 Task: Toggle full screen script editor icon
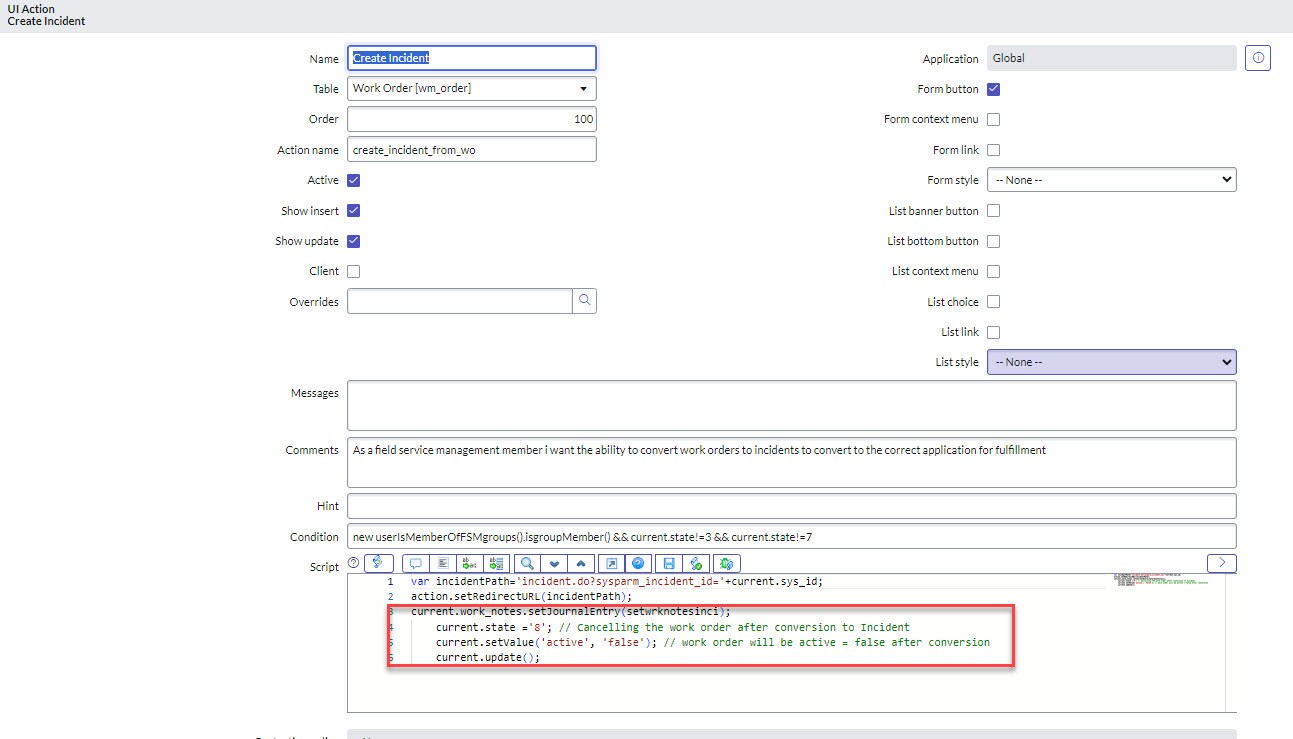point(611,563)
